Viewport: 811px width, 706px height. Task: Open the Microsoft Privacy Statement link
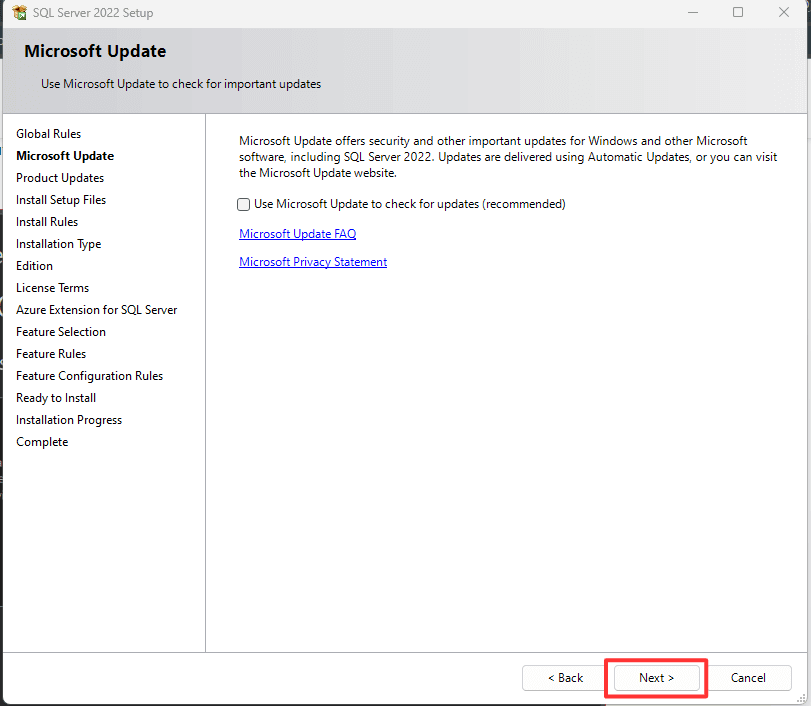point(313,262)
